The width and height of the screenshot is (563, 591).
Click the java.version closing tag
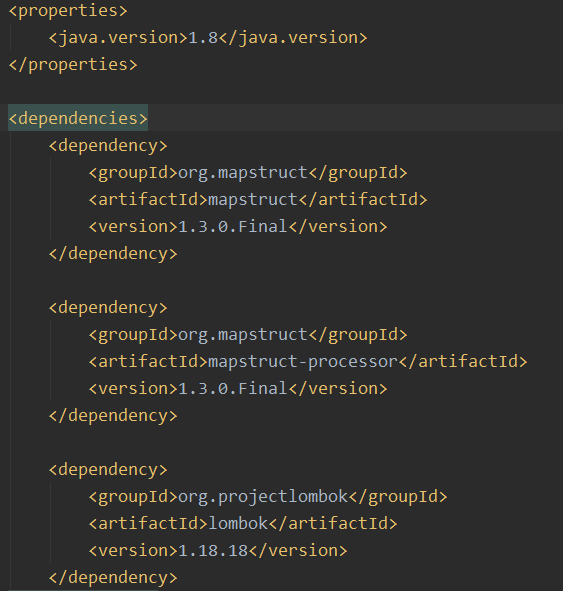pyautogui.click(x=293, y=37)
